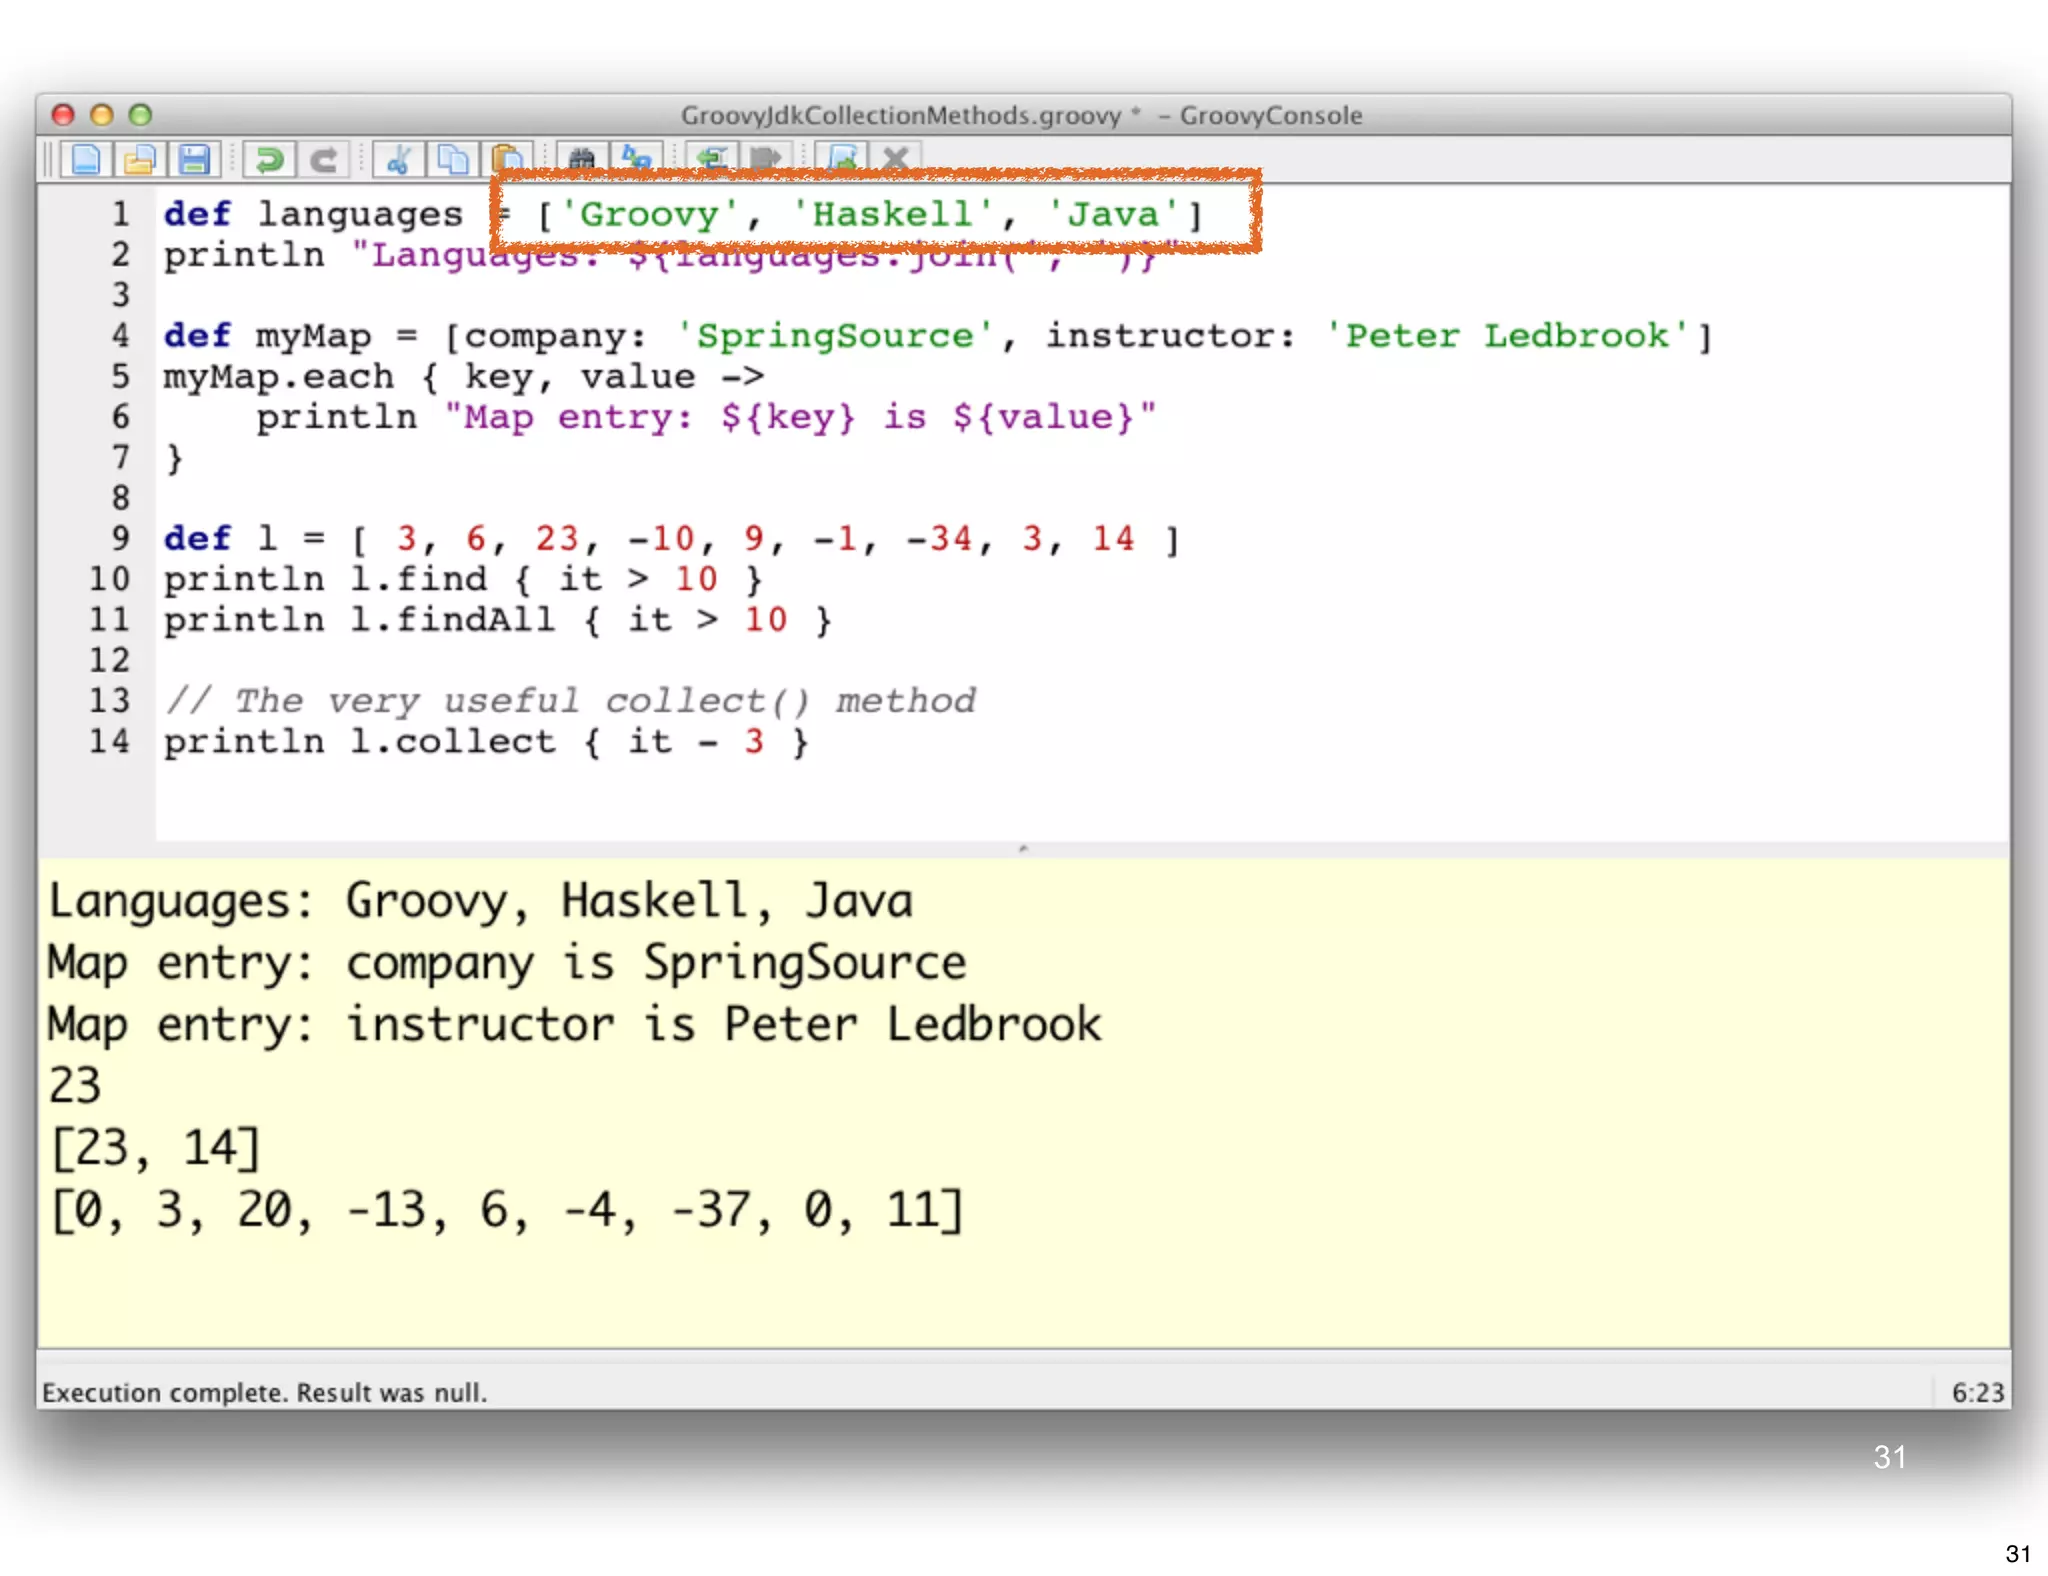Click the Paste clipboard icon

pyautogui.click(x=508, y=158)
